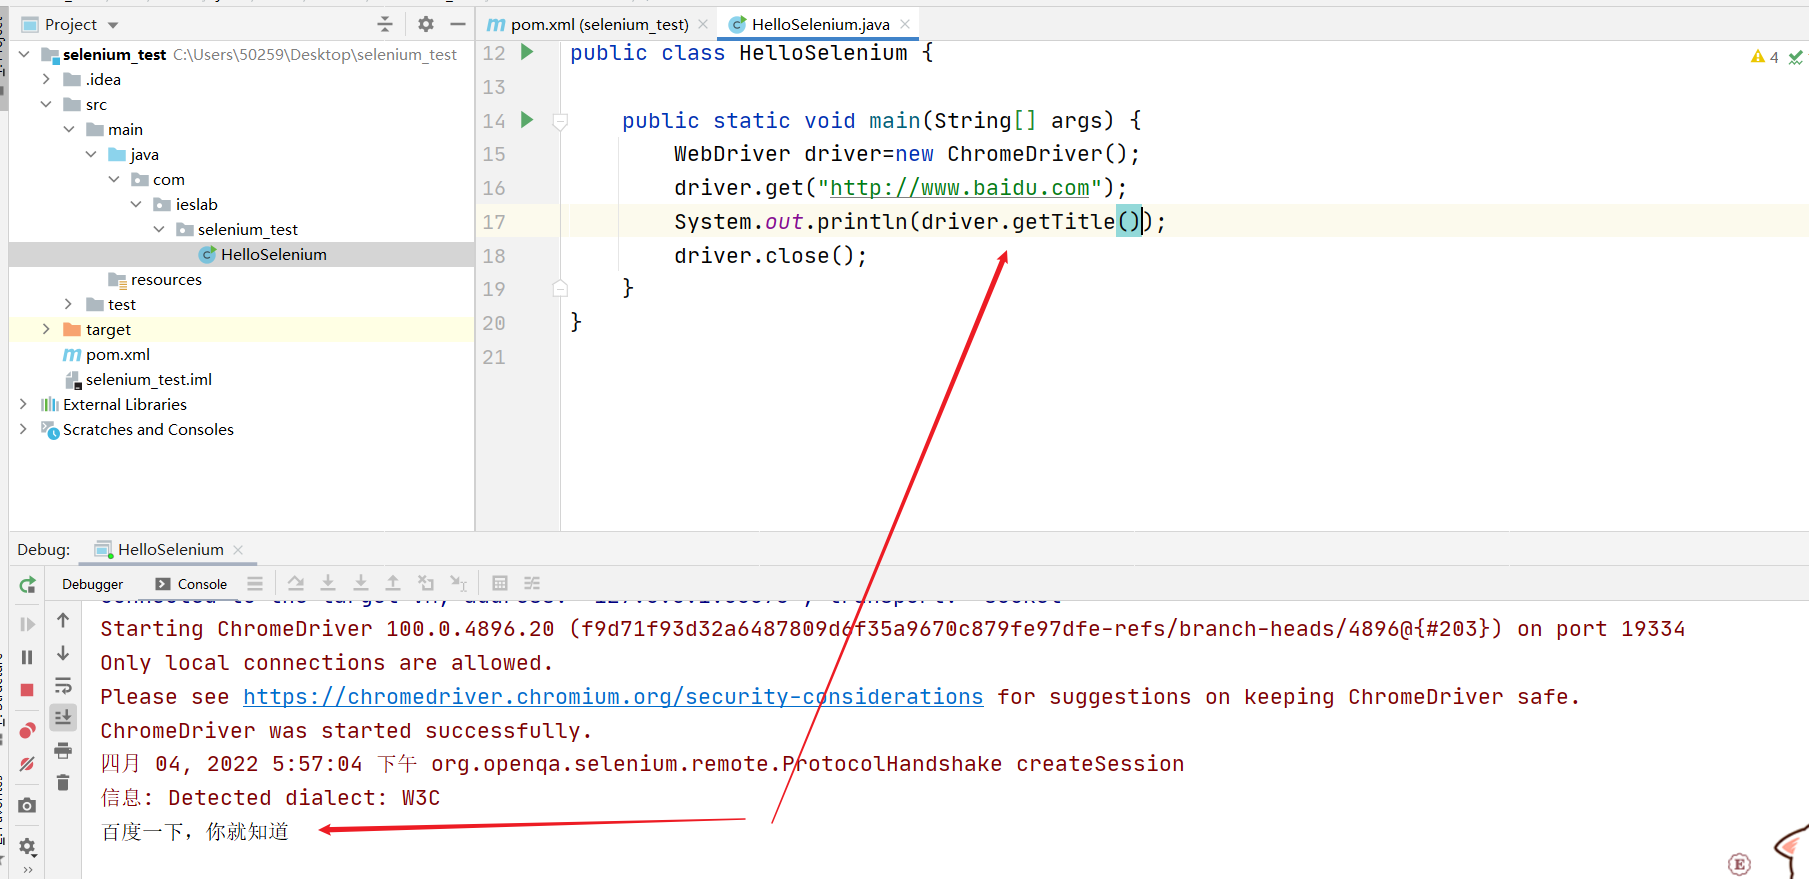Move up the stack trace
This screenshot has height=879, width=1809.
pyautogui.click(x=63, y=620)
